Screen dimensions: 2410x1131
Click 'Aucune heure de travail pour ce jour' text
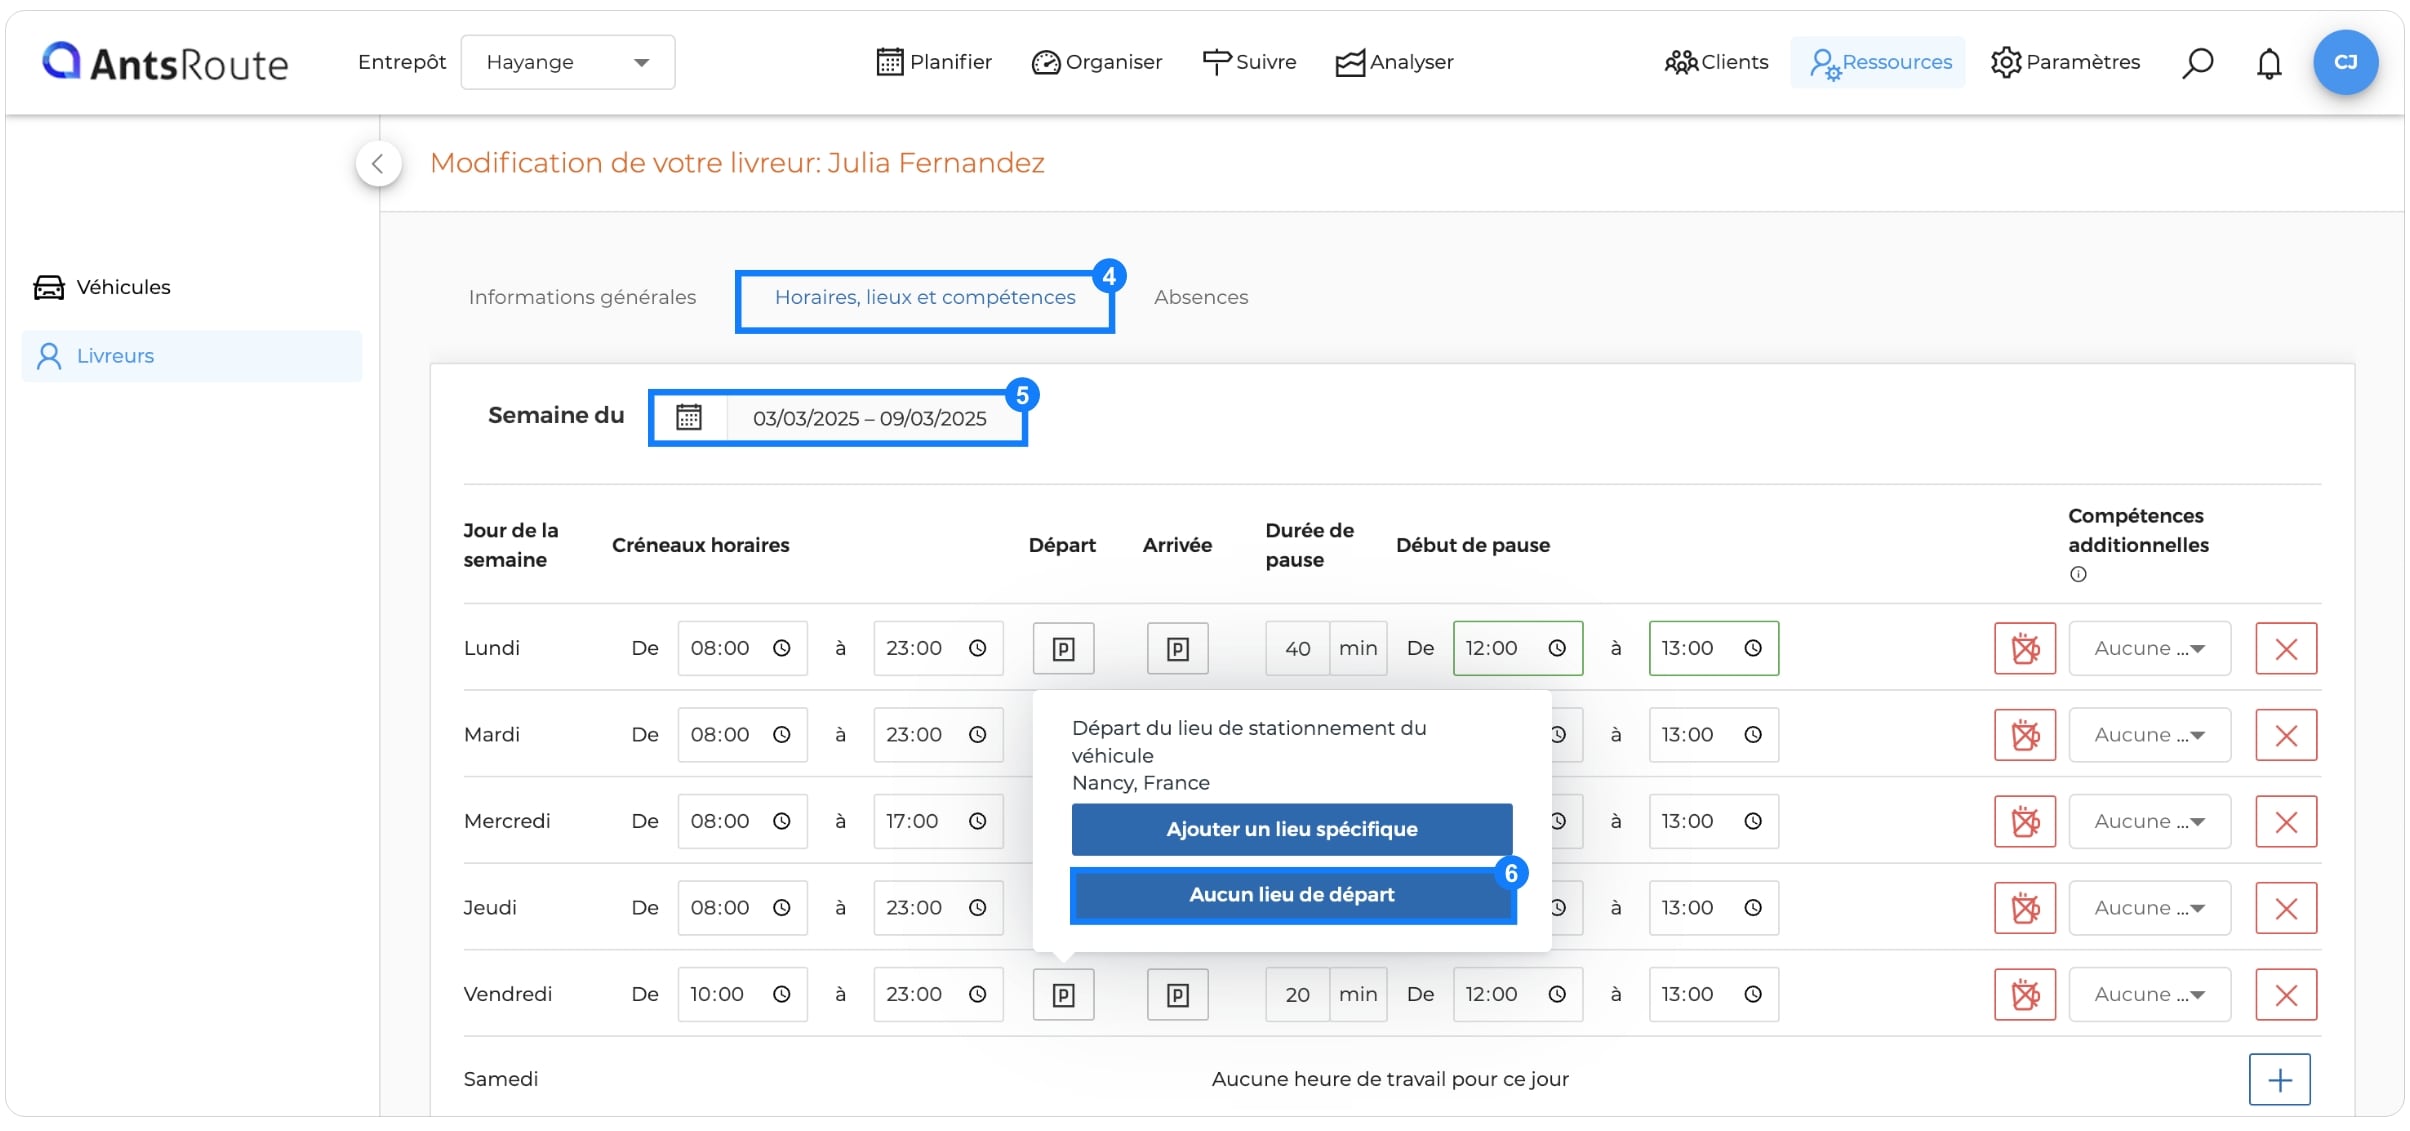tap(1390, 1079)
